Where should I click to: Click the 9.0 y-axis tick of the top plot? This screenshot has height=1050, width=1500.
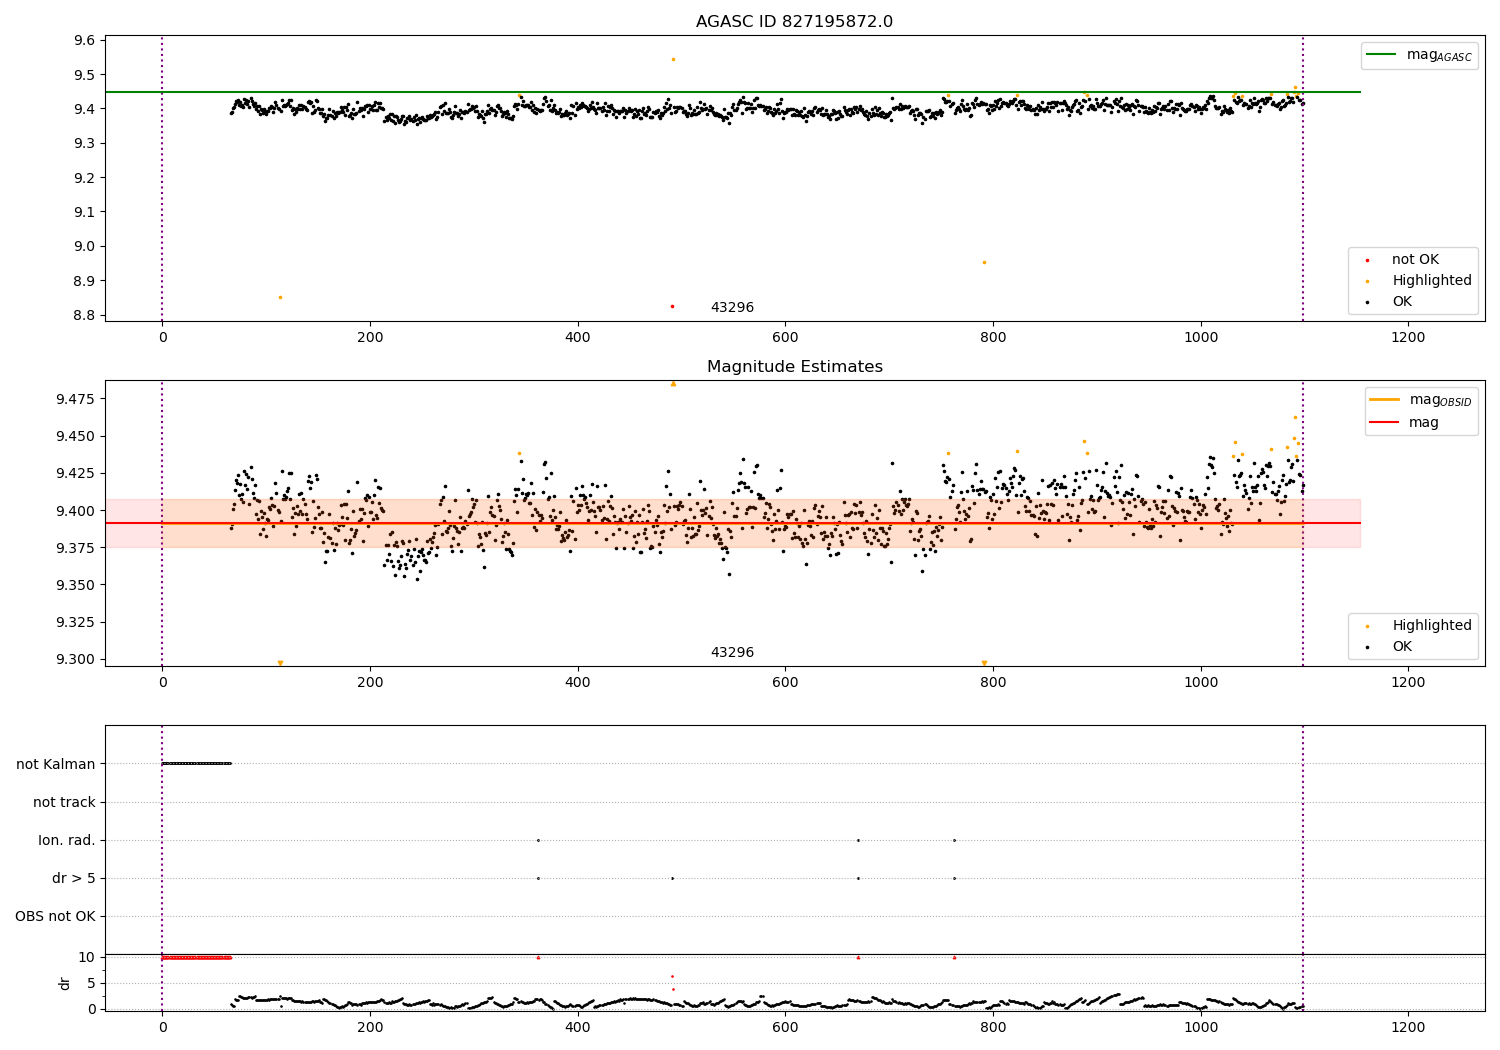point(85,247)
